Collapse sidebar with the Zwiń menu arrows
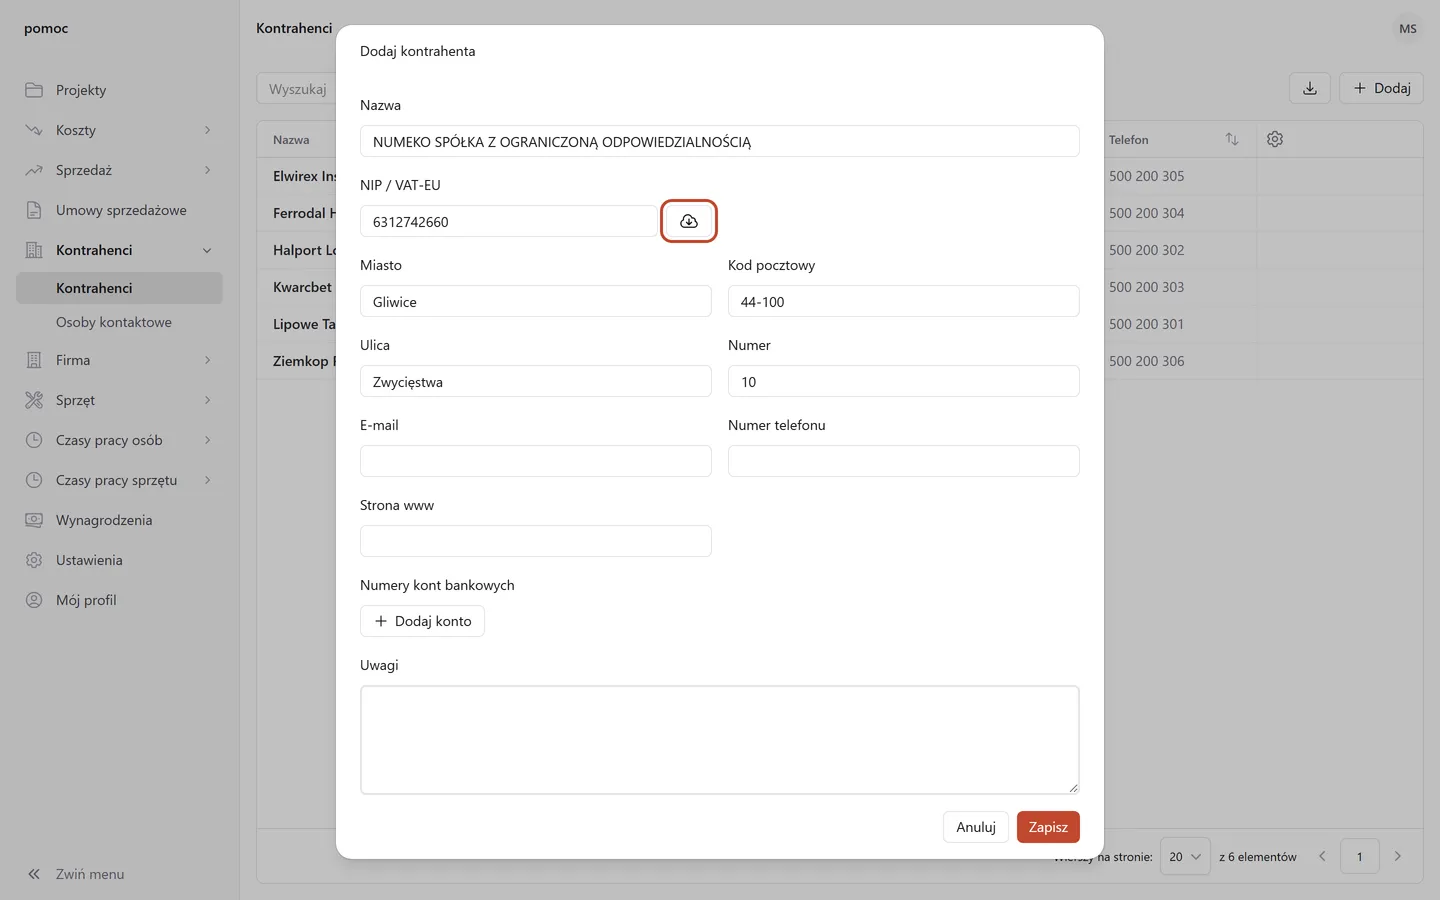The width and height of the screenshot is (1440, 900). pos(34,874)
